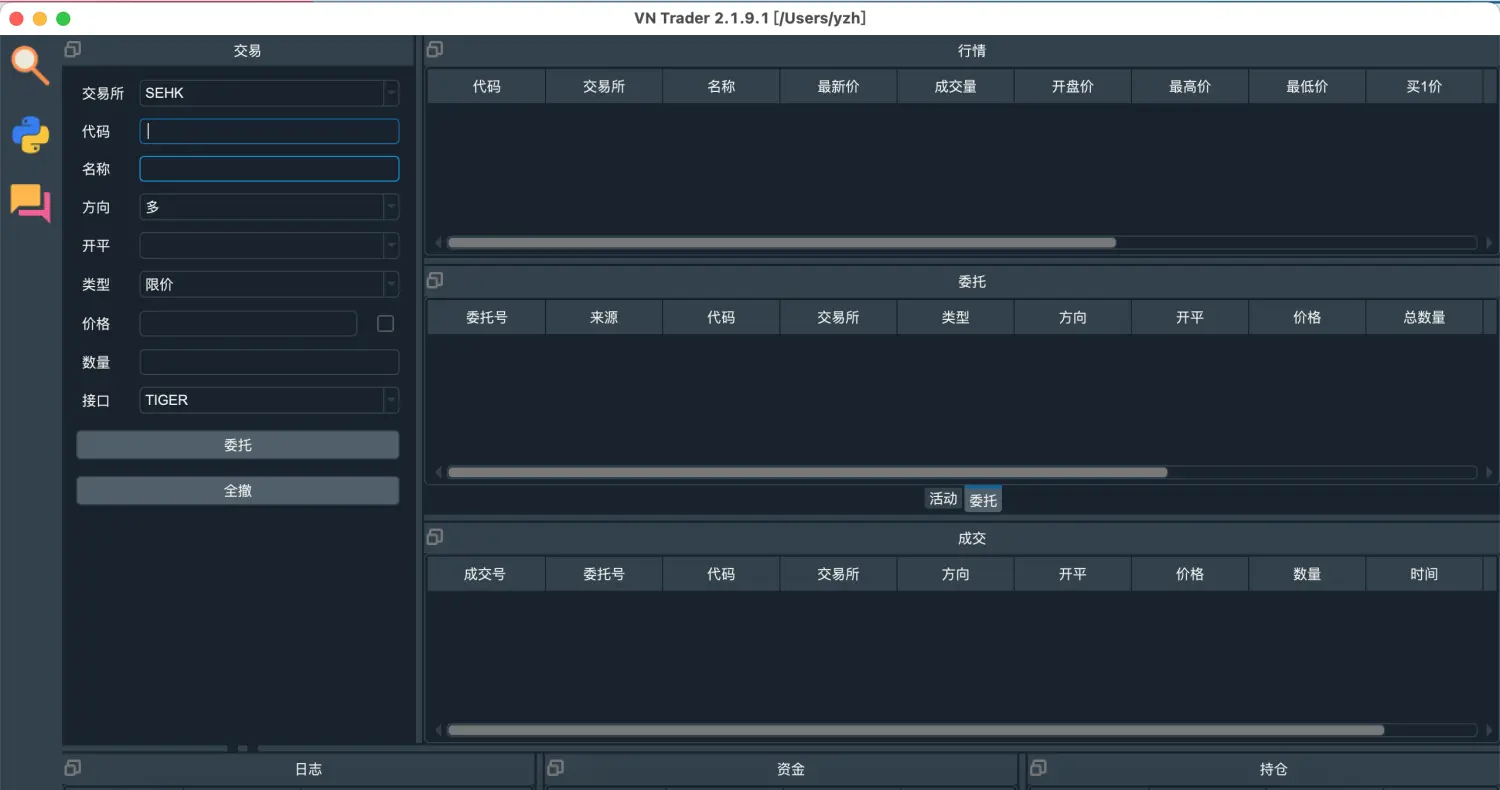The height and width of the screenshot is (790, 1500).
Task: Float the 持仓 panel using its dock icon
Action: 1038,767
